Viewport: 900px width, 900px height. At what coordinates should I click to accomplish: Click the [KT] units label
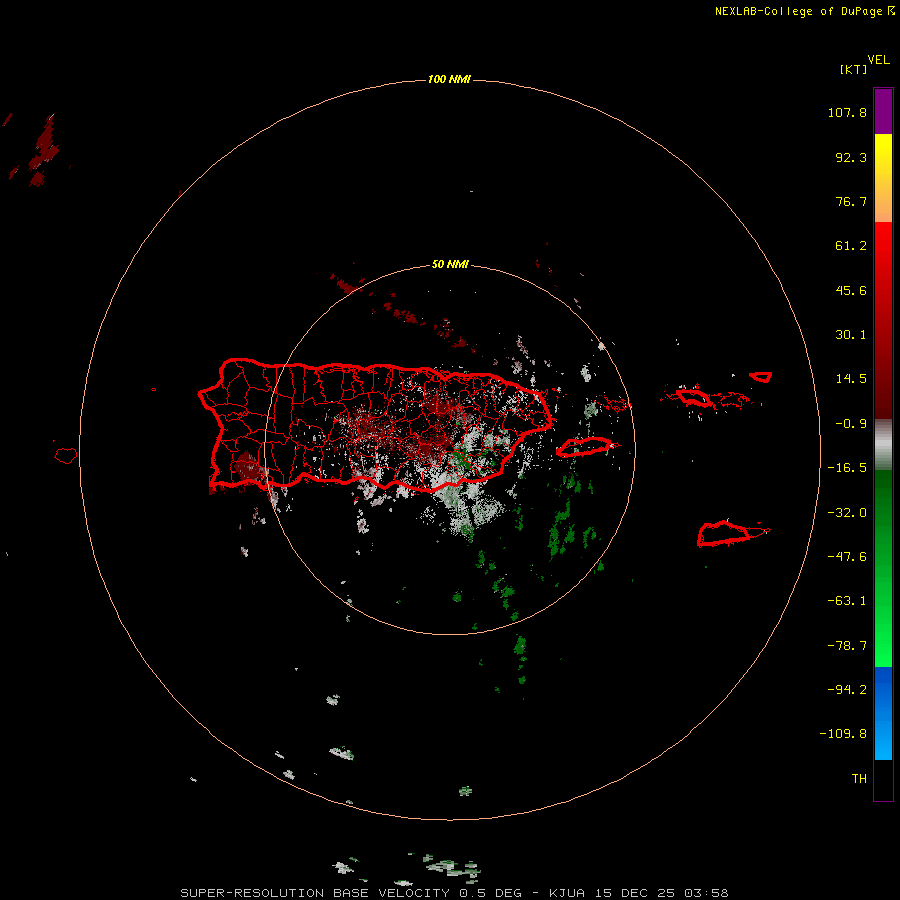click(853, 69)
